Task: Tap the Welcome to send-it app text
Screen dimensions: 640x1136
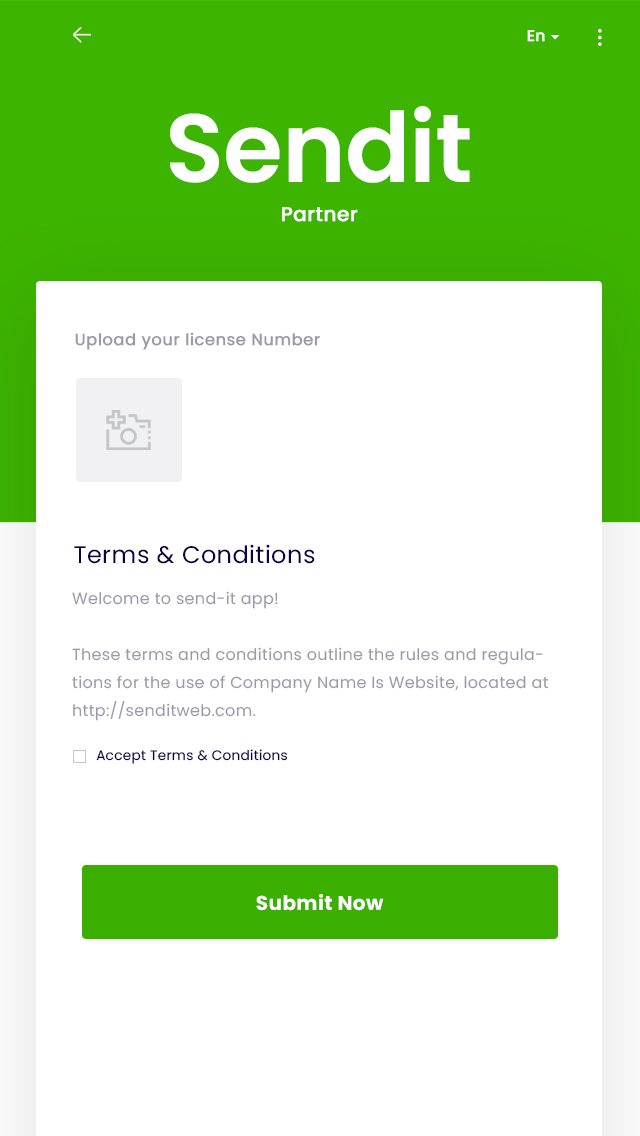Action: (175, 599)
